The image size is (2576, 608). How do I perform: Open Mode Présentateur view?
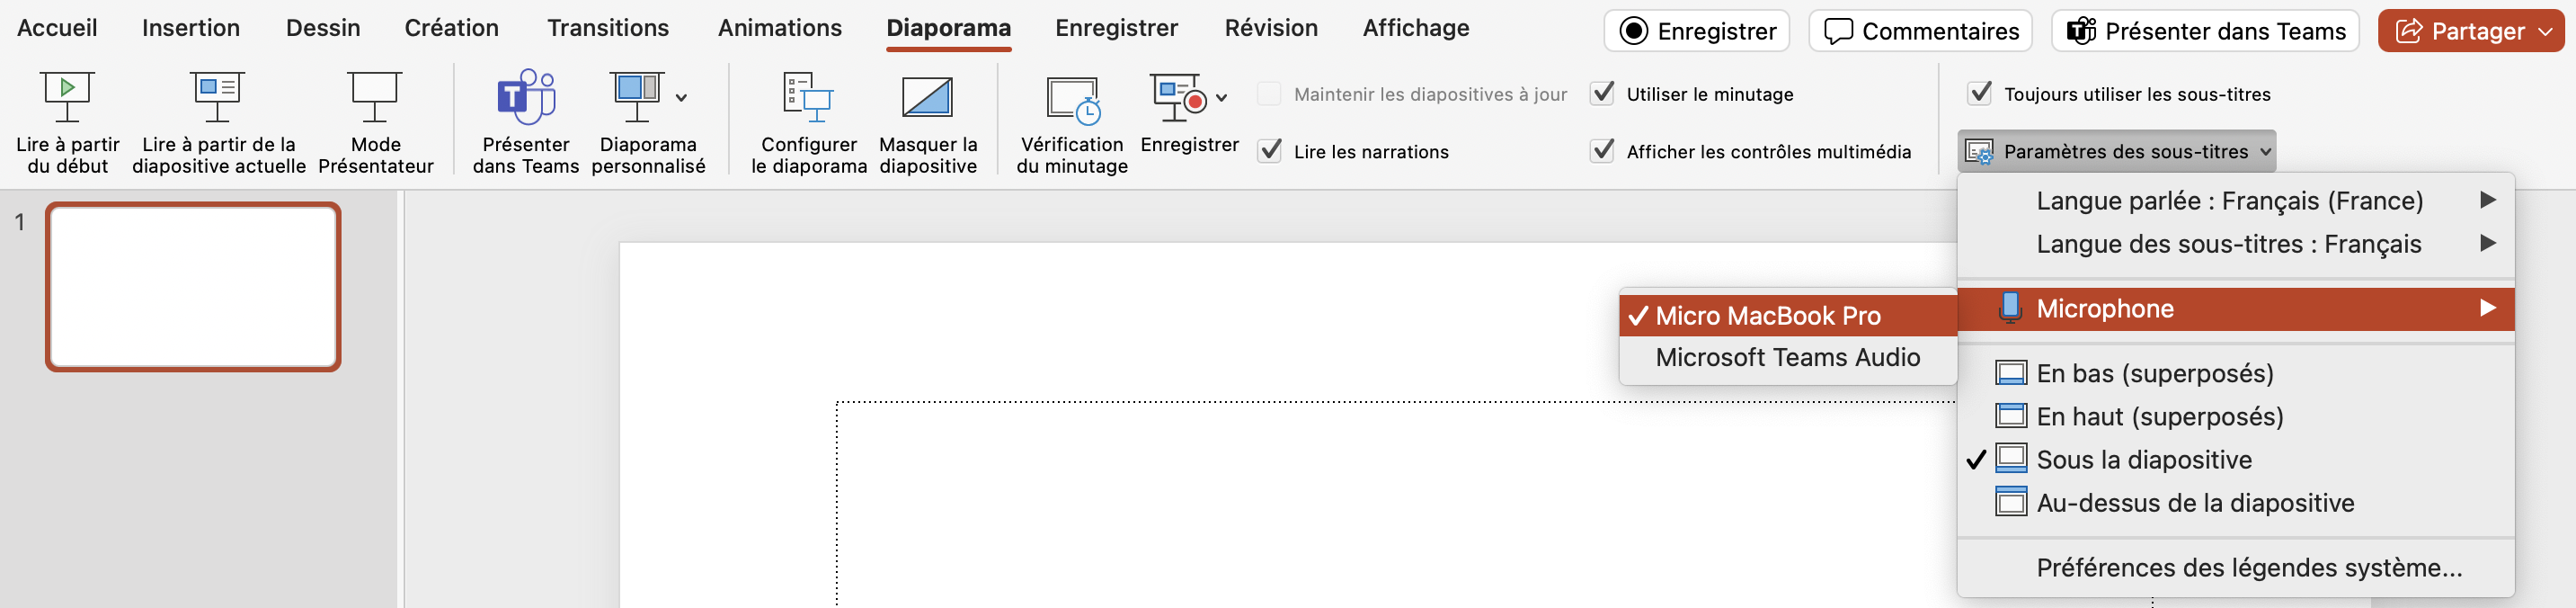(375, 98)
